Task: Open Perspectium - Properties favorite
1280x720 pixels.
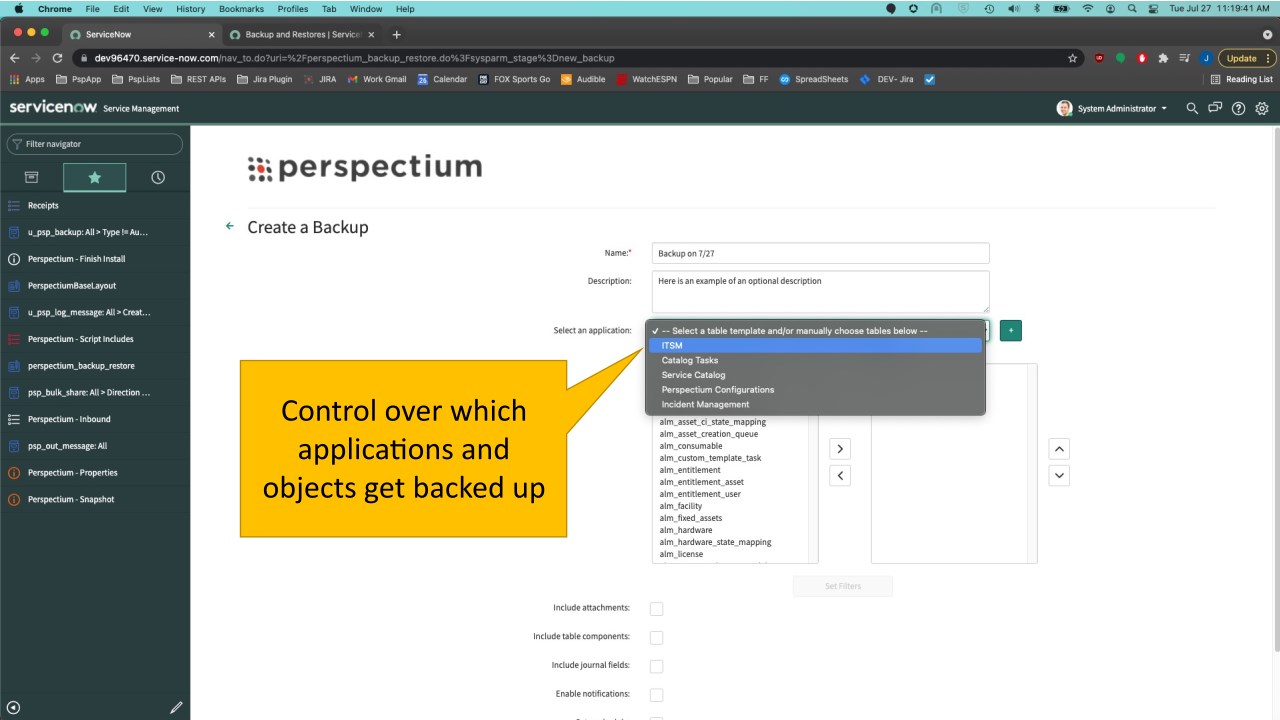Action: tap(95, 473)
